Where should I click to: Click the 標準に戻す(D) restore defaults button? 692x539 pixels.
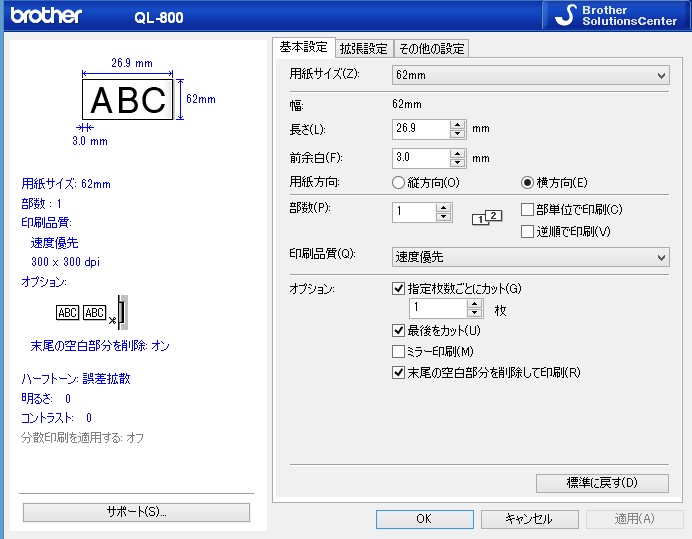[x=602, y=483]
